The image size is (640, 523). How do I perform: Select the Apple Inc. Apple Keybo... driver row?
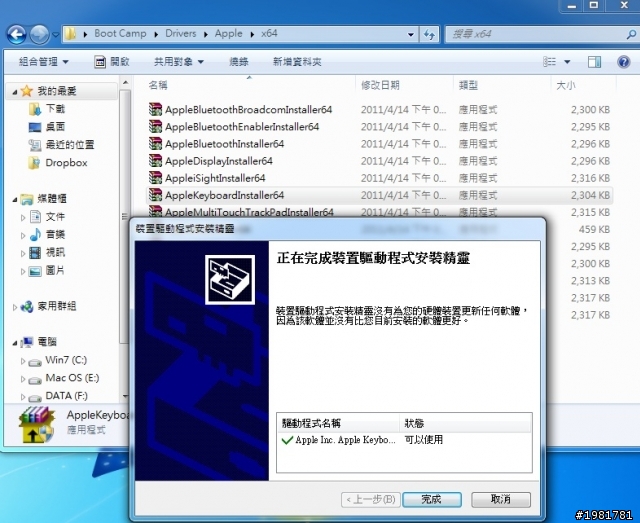[404, 440]
